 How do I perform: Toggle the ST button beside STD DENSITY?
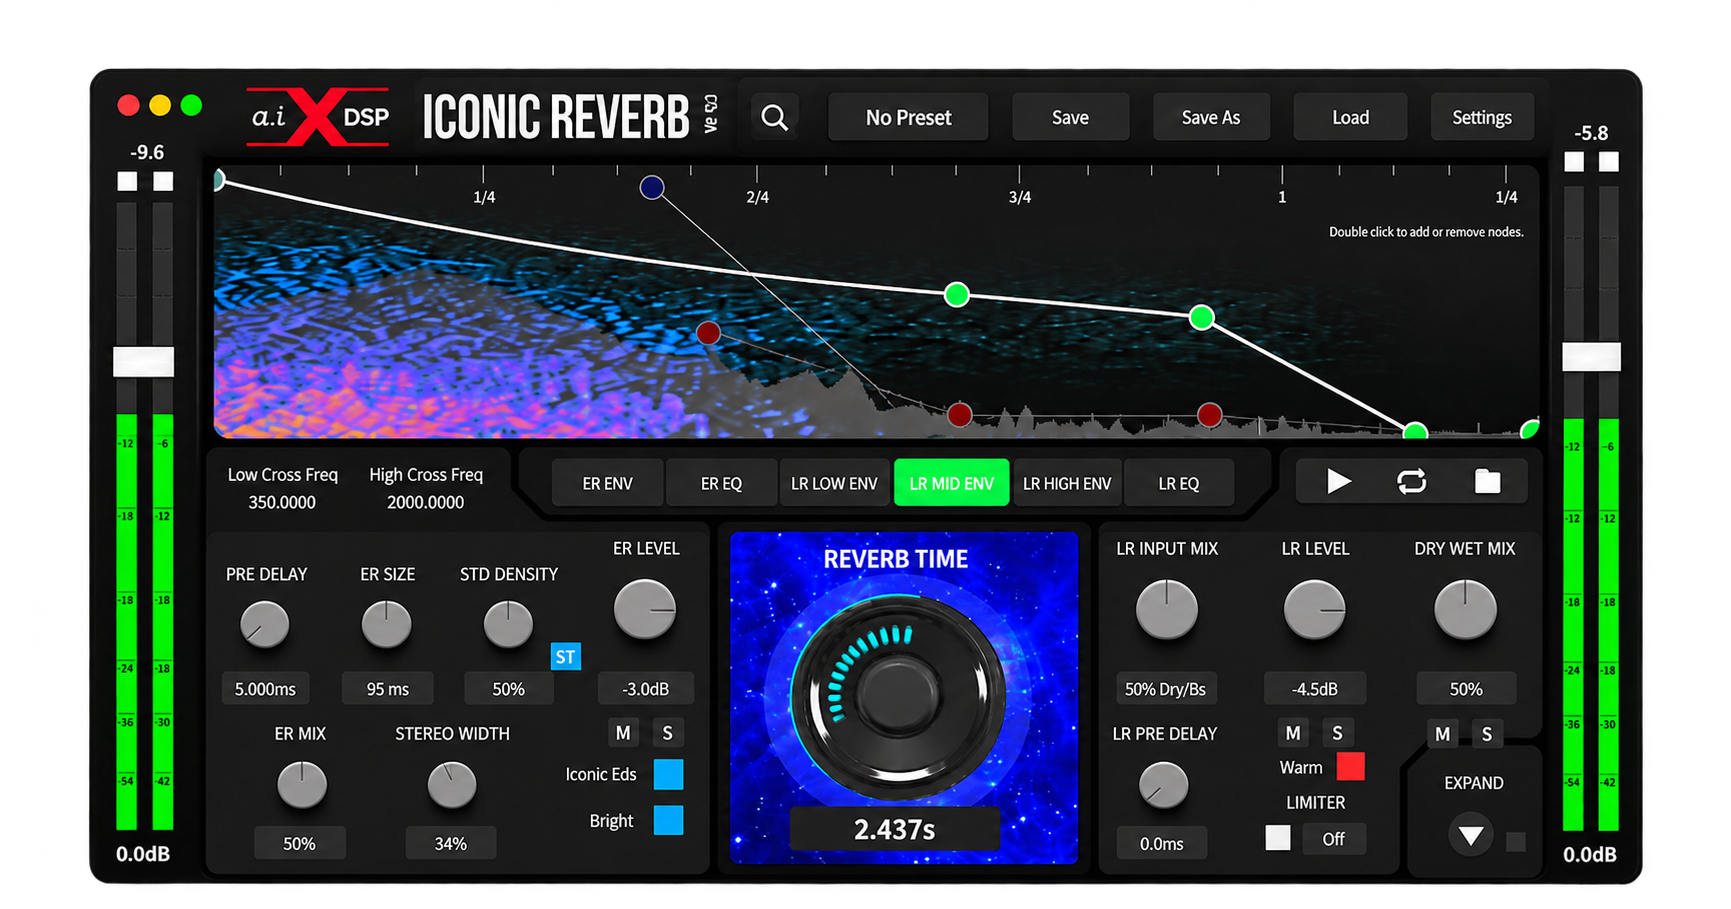click(x=565, y=657)
